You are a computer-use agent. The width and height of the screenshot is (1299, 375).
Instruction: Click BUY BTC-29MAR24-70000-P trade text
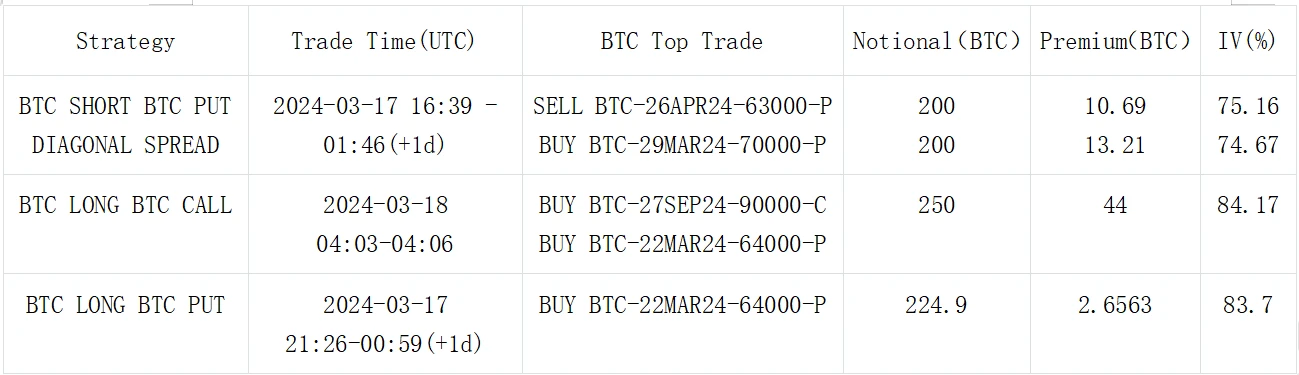pyautogui.click(x=682, y=144)
